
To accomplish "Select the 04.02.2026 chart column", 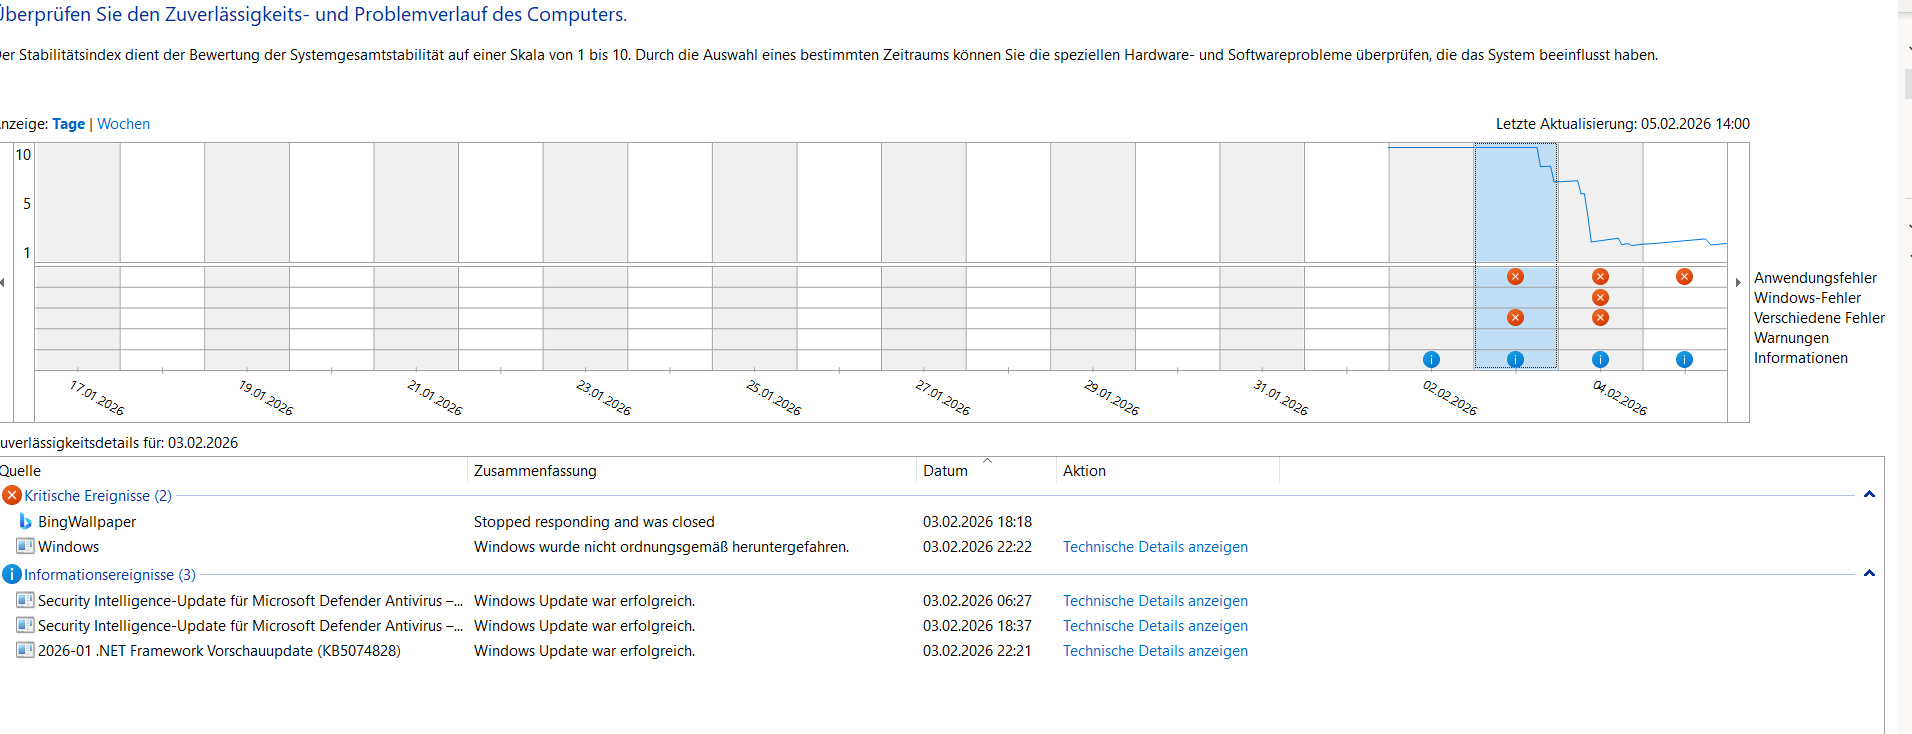I will pos(1600,256).
